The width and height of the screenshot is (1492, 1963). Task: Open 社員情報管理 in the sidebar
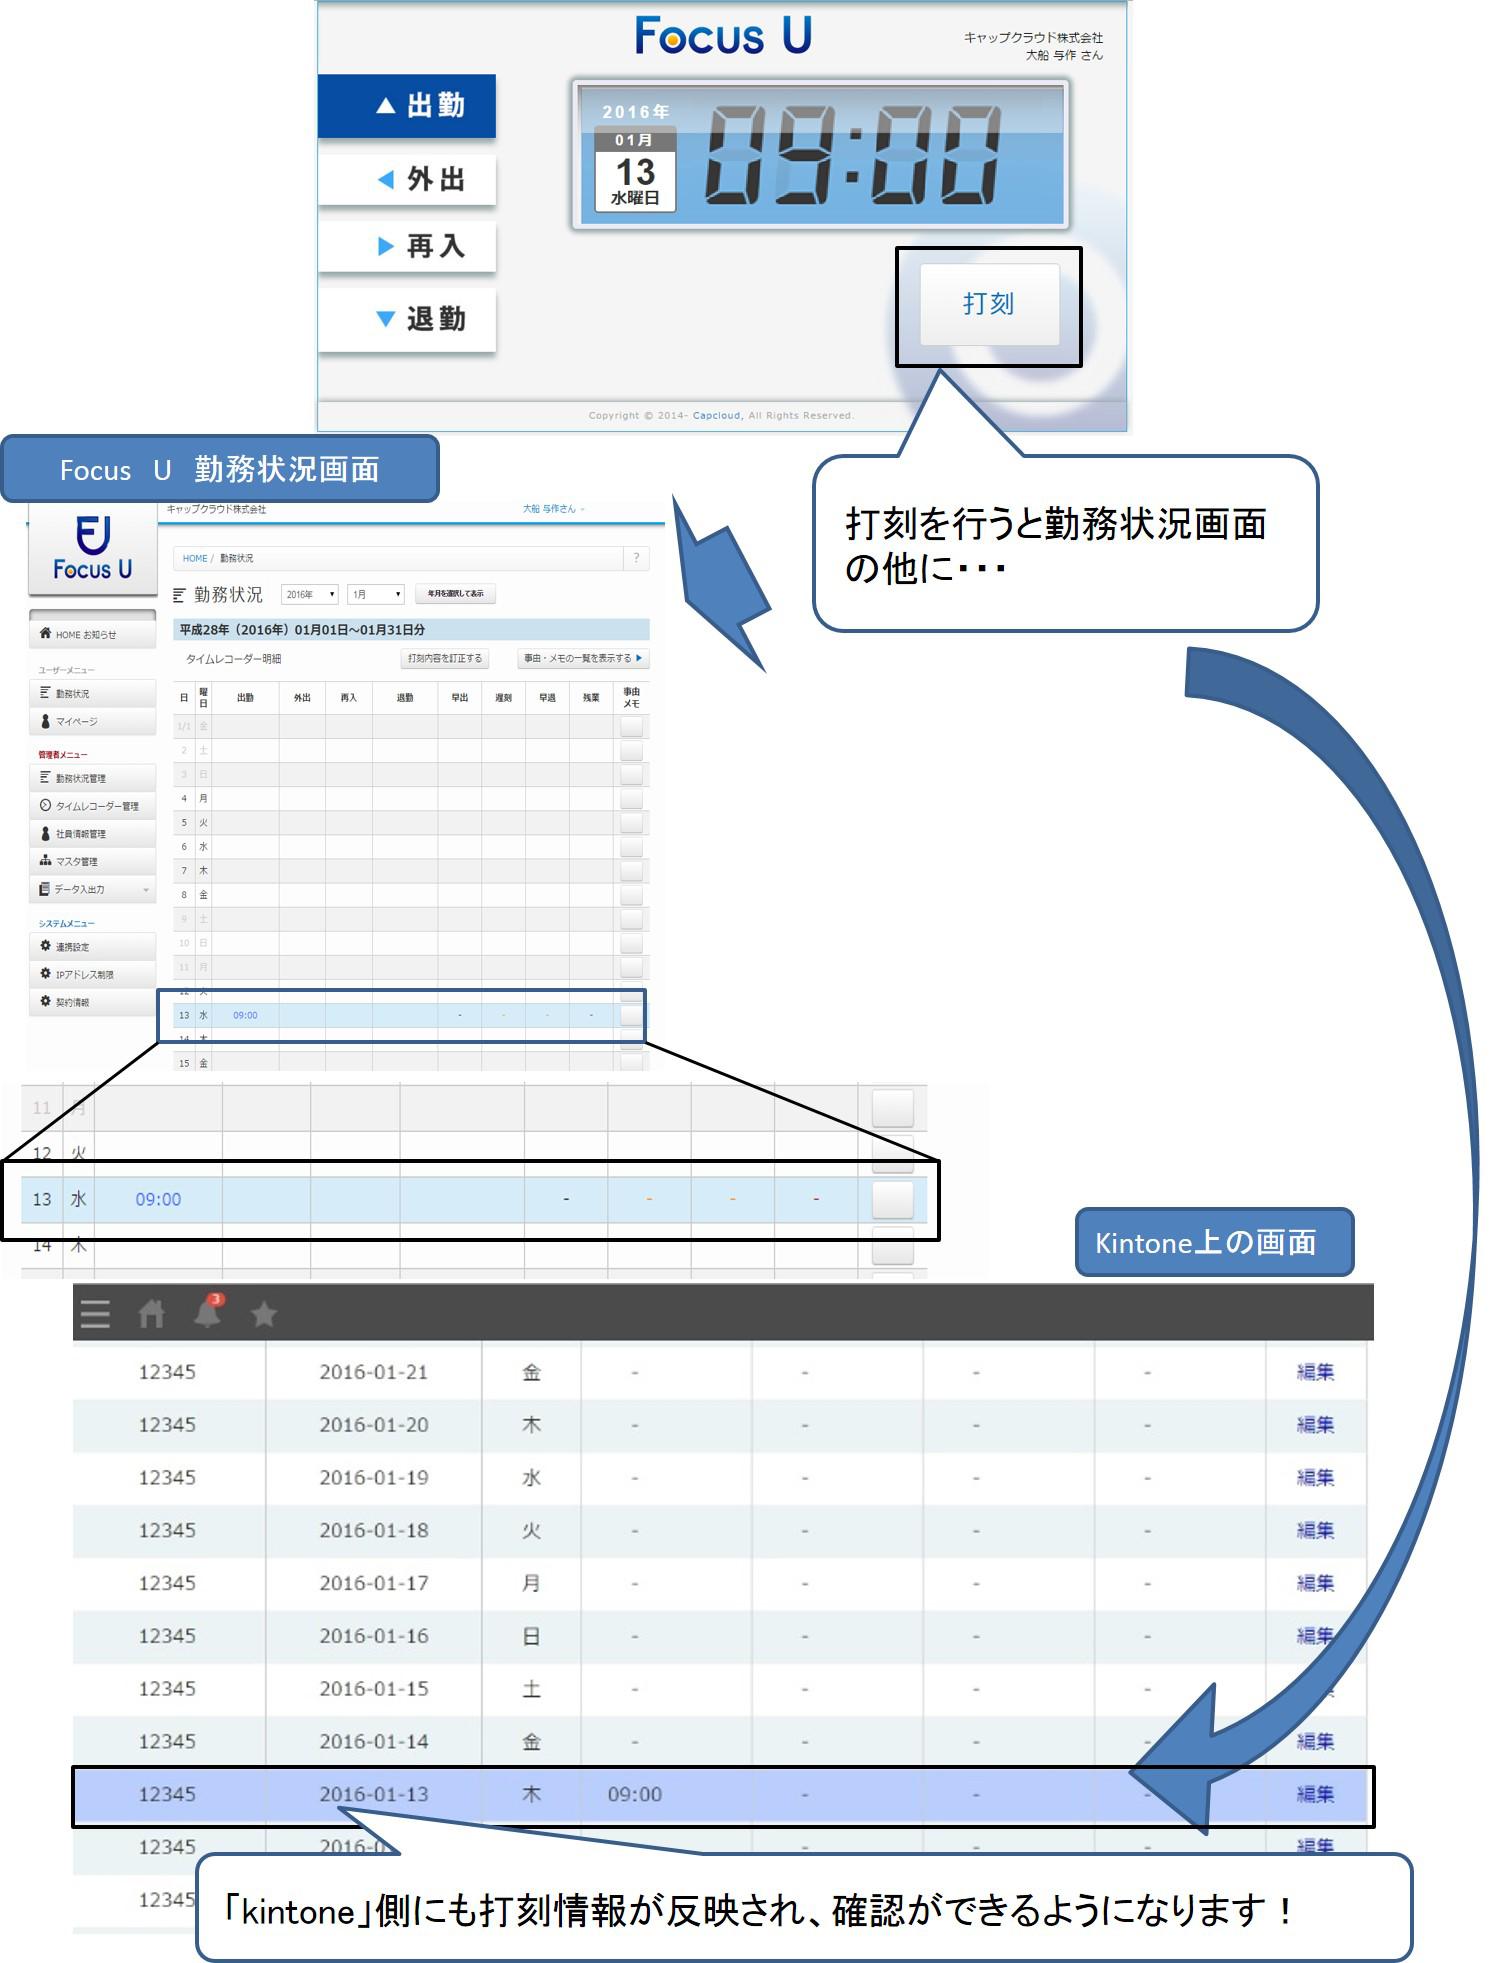(93, 833)
